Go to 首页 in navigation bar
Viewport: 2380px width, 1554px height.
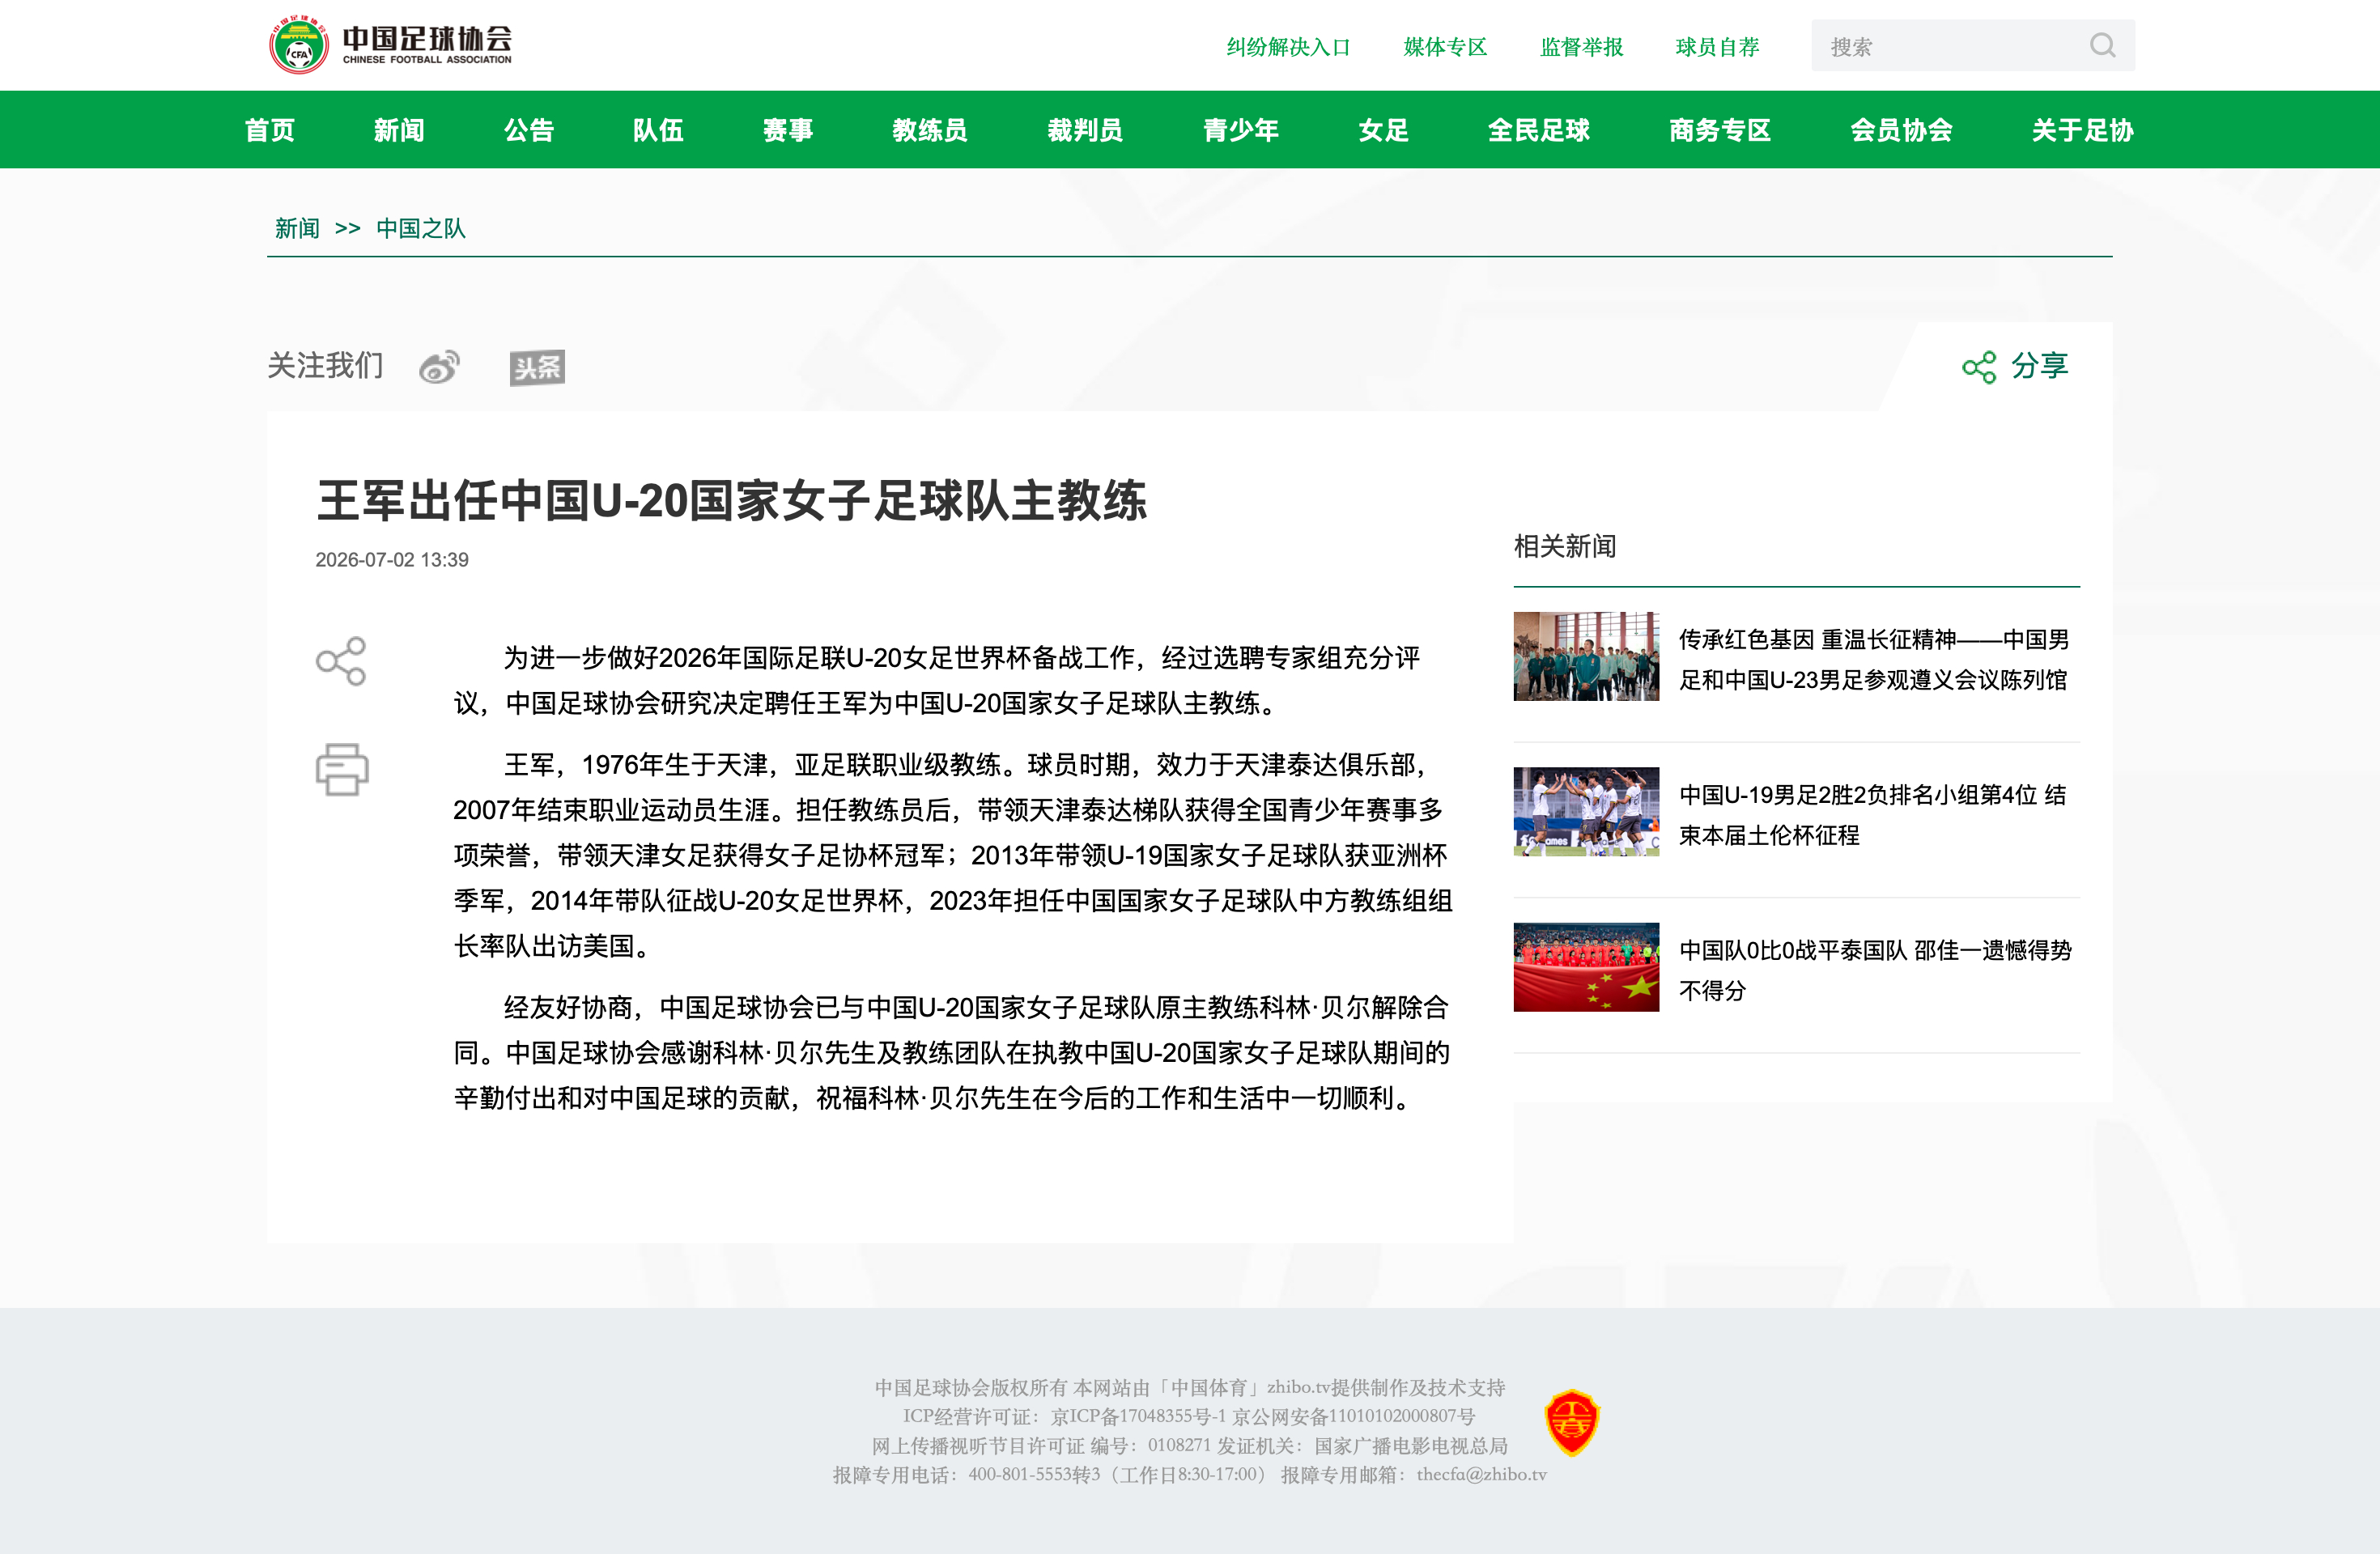click(270, 130)
